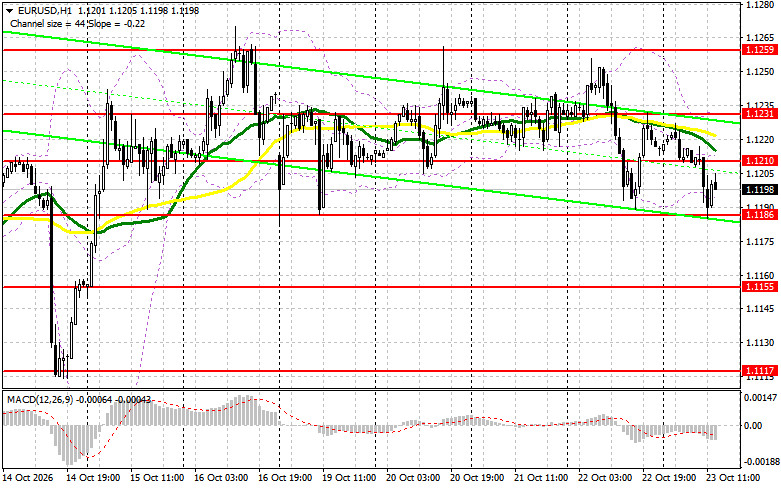The image size is (781, 489).
Task: Select the 1.1231 red price level label
Action: 759,114
